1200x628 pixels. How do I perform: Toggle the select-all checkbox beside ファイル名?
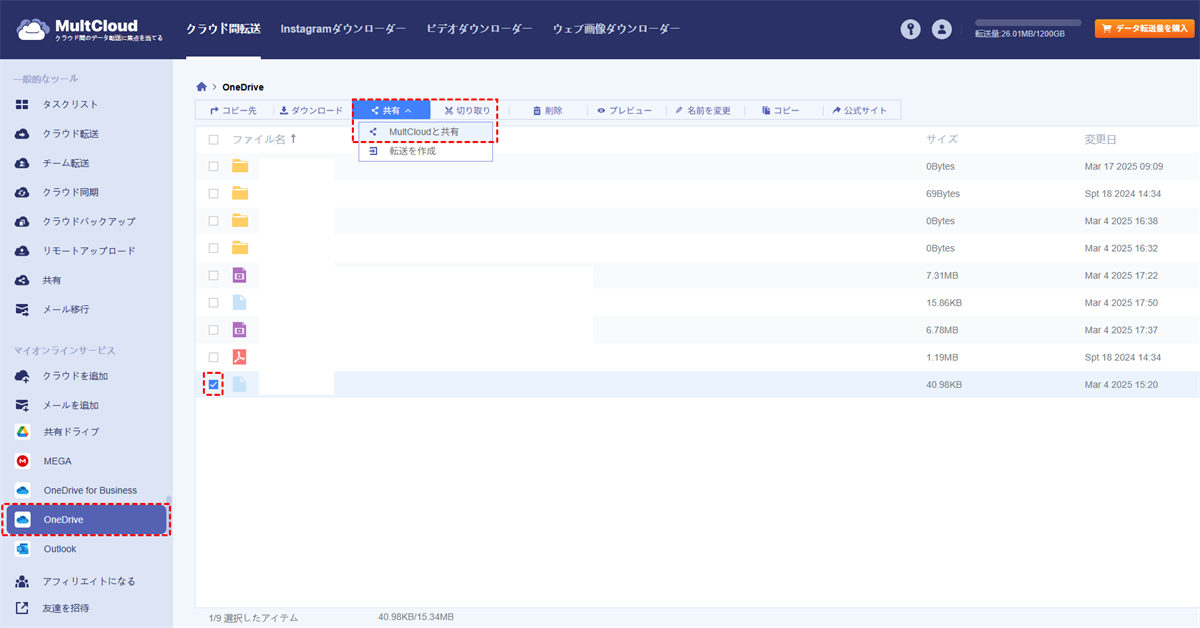pyautogui.click(x=213, y=140)
